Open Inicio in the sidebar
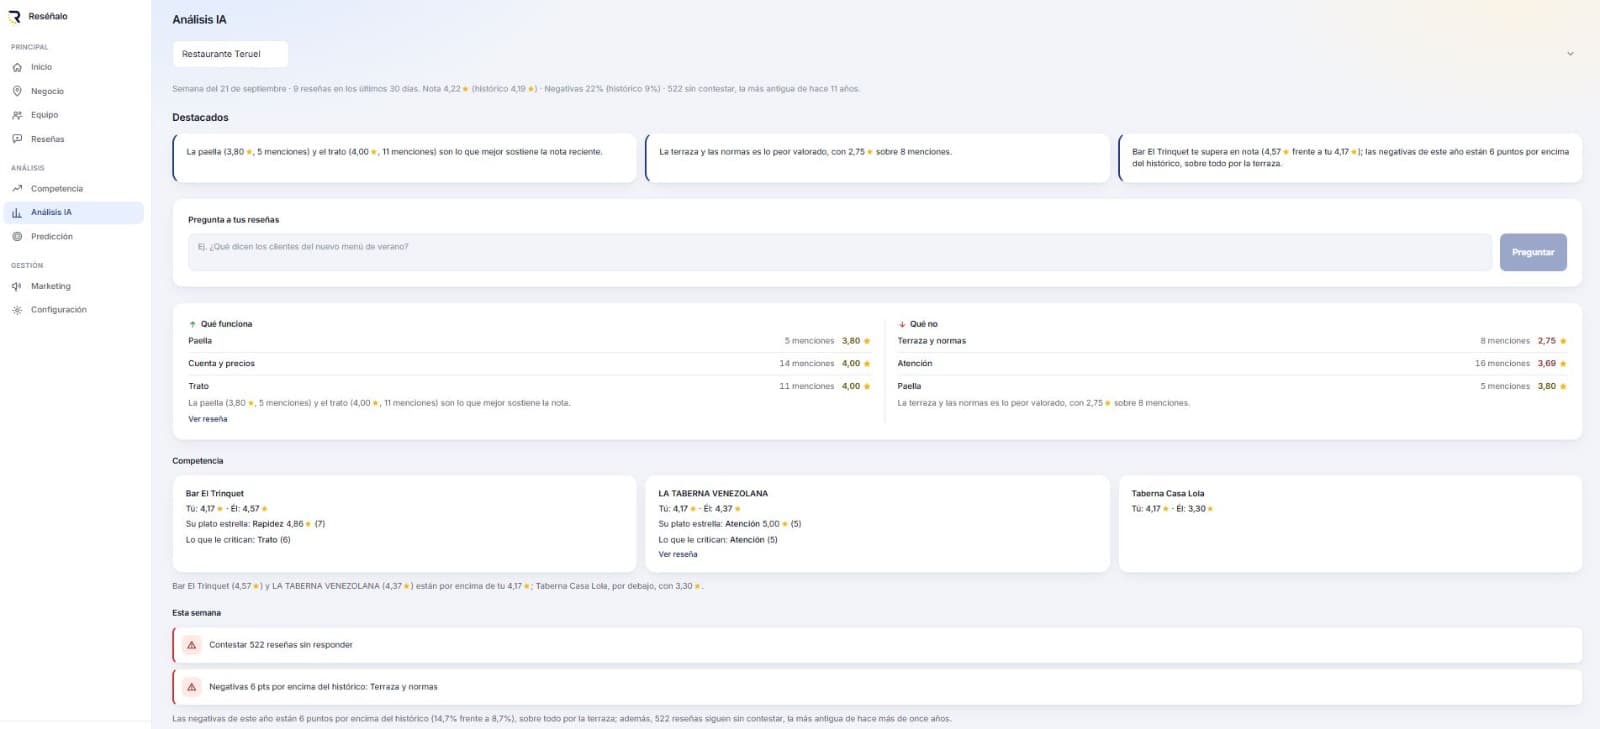 74,67
